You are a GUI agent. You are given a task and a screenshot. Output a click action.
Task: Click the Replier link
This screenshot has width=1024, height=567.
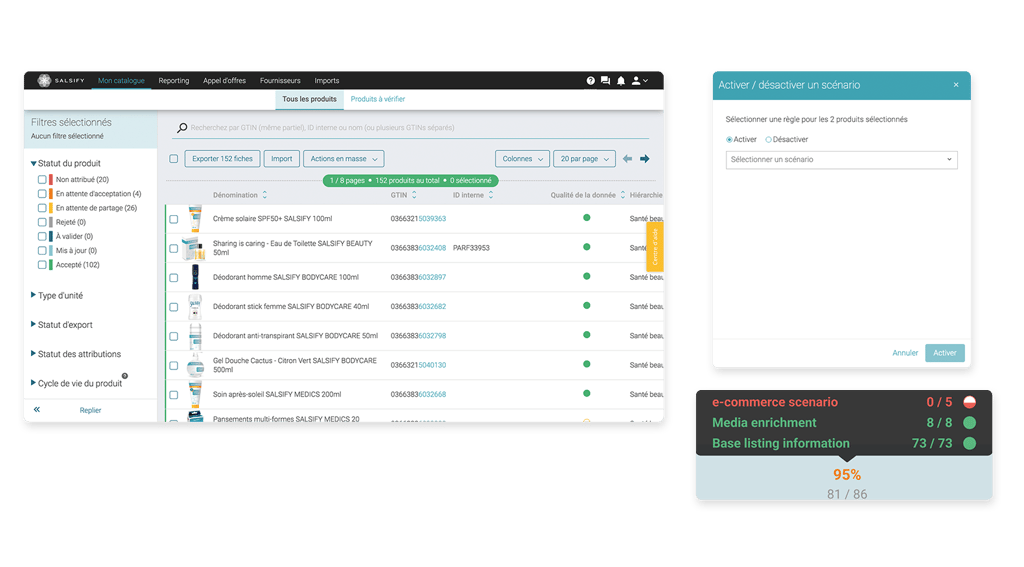[90, 410]
